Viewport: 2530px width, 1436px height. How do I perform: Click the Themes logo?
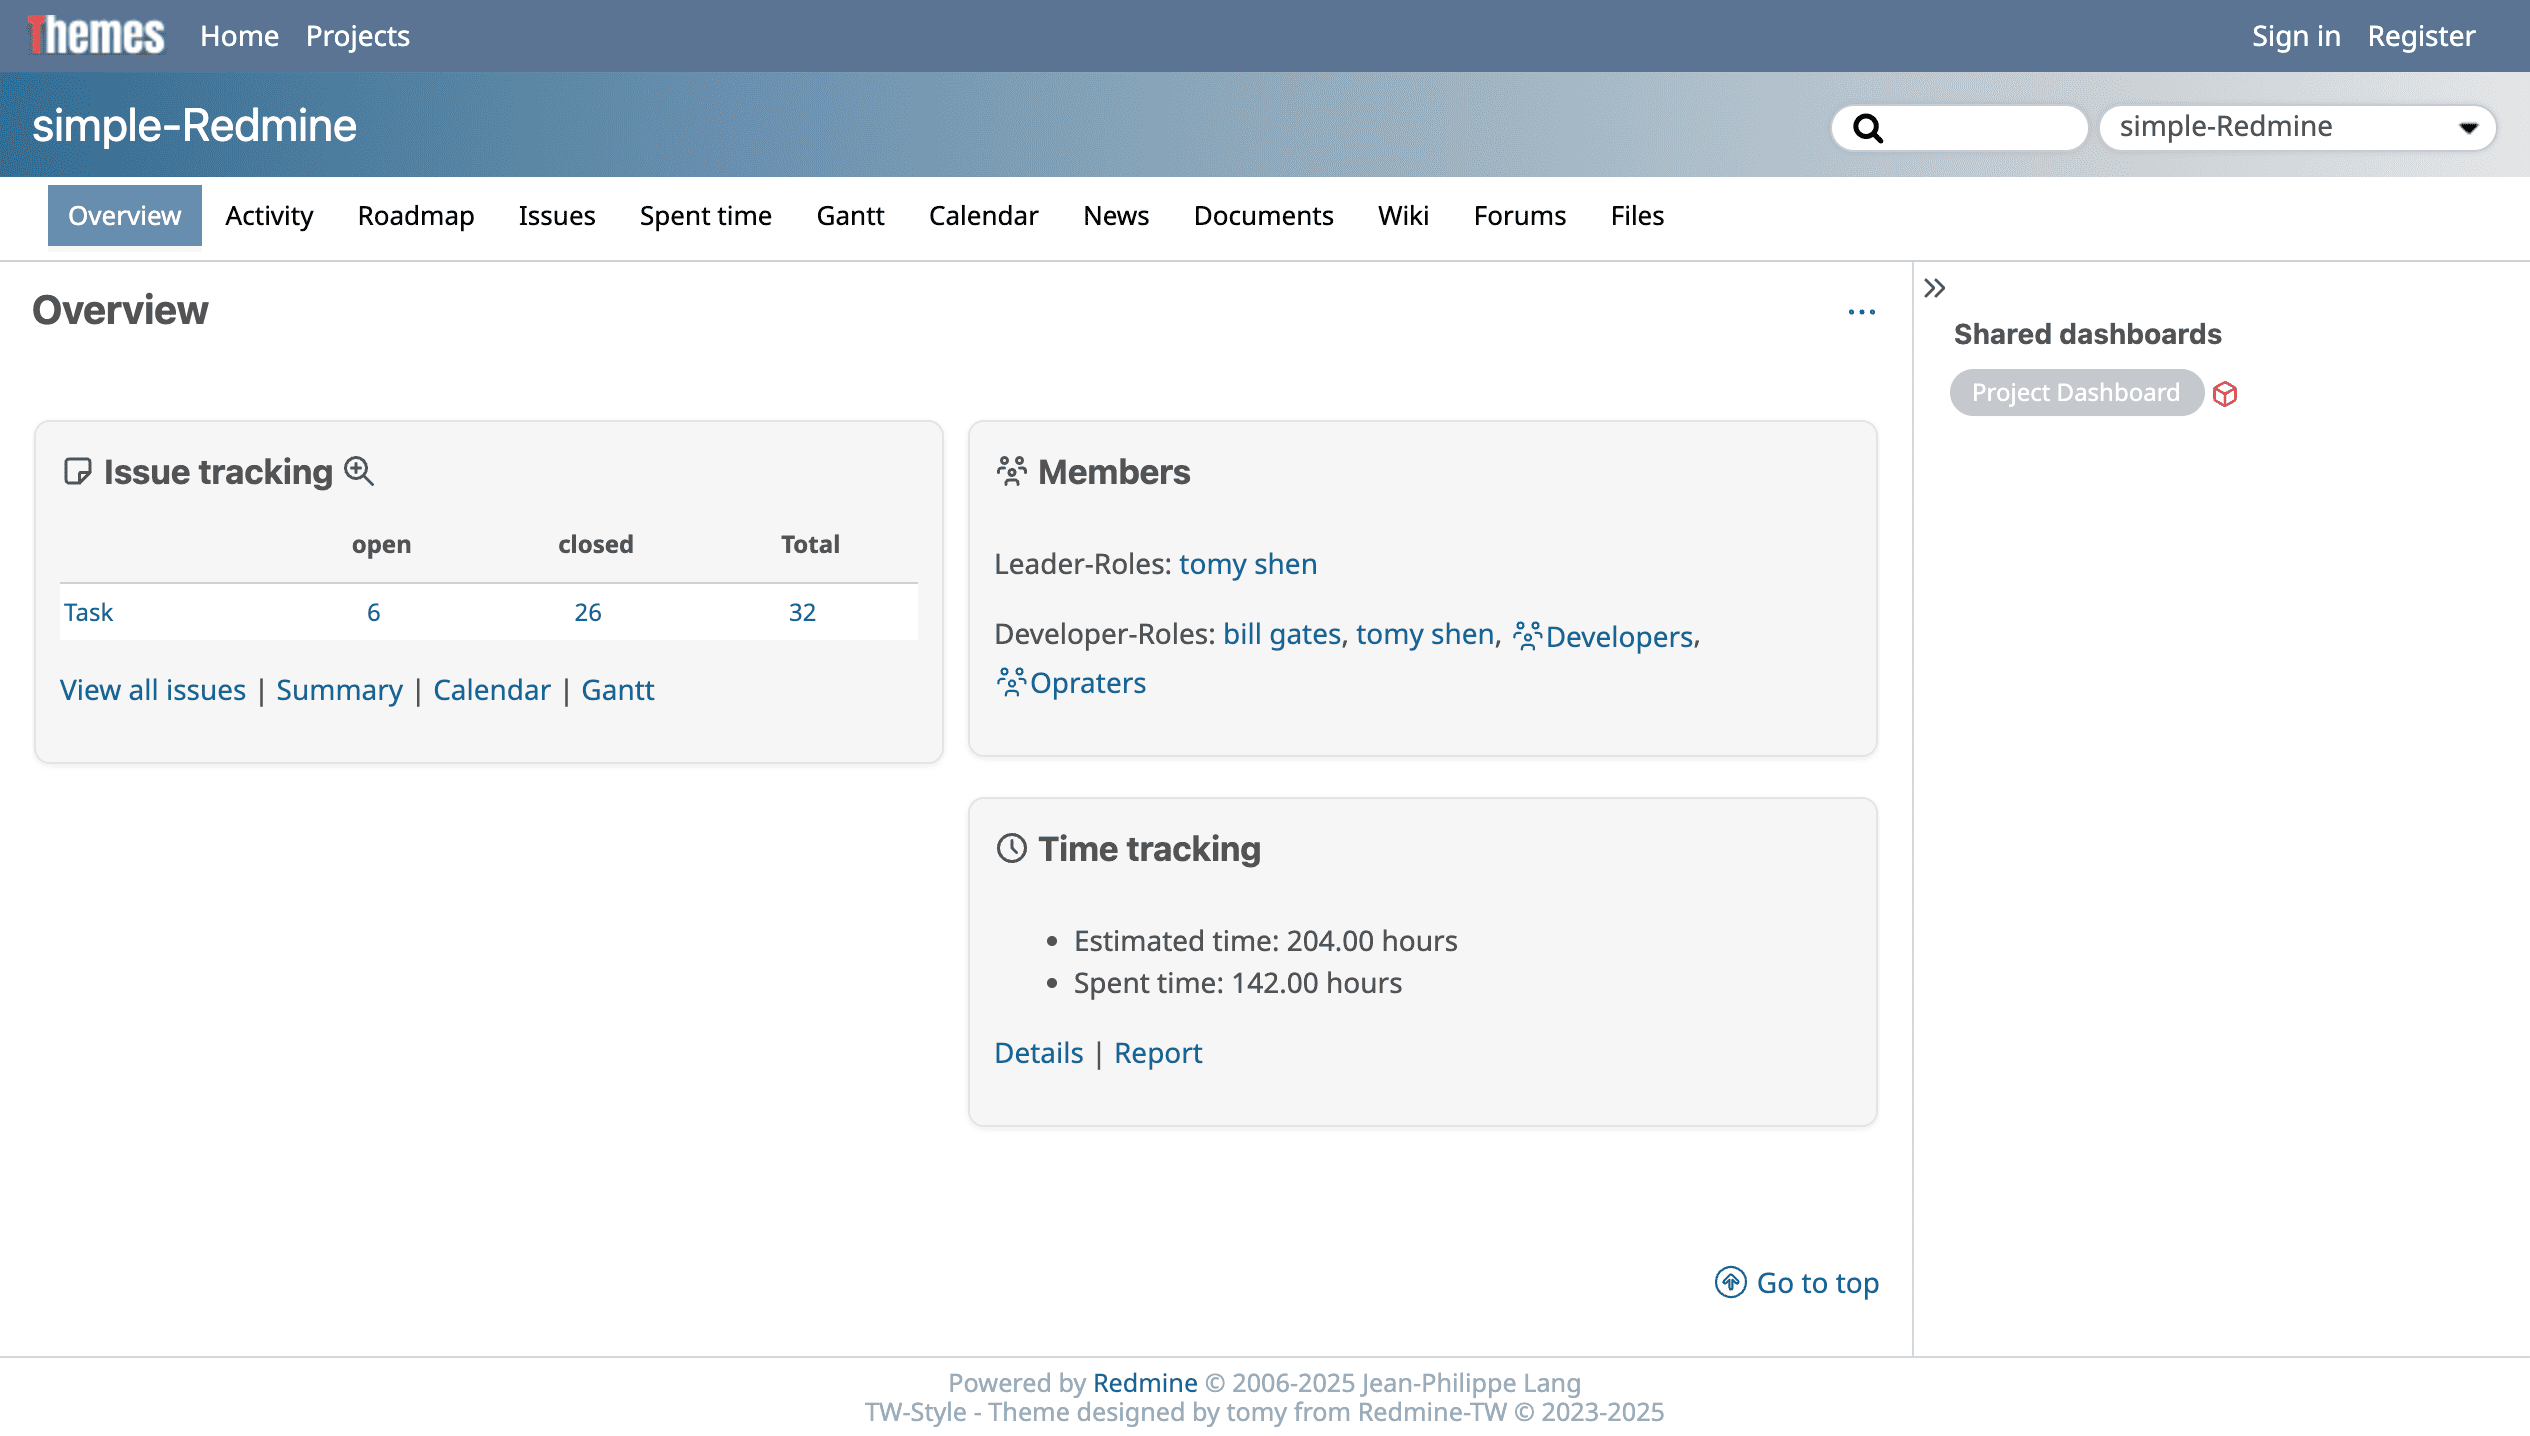point(96,36)
